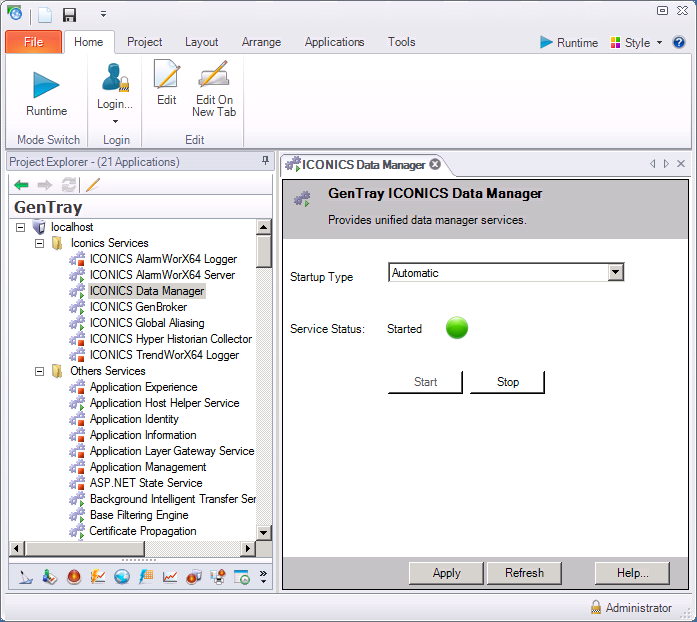The width and height of the screenshot is (697, 622).
Task: Click the green back arrow in Project Explorer
Action: pyautogui.click(x=21, y=185)
